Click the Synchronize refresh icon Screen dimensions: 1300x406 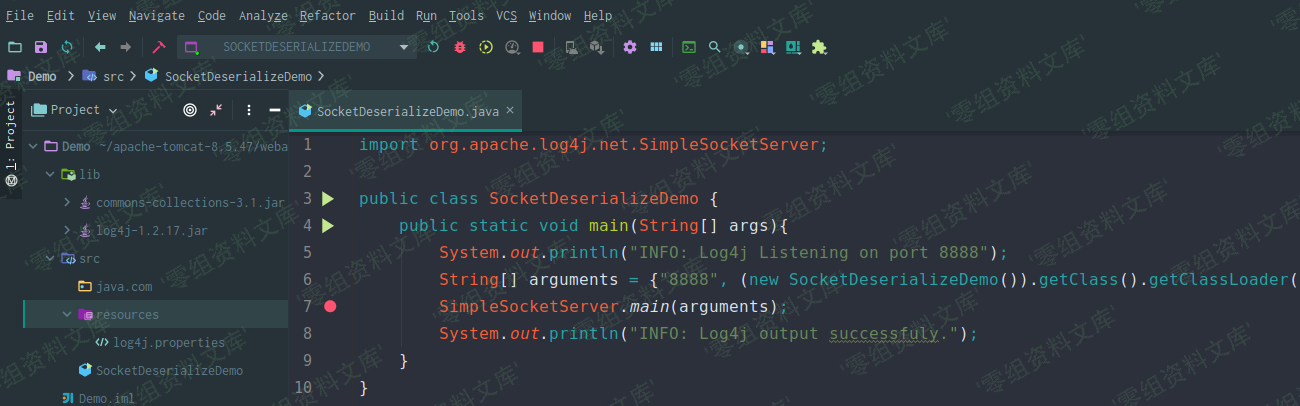tap(67, 47)
